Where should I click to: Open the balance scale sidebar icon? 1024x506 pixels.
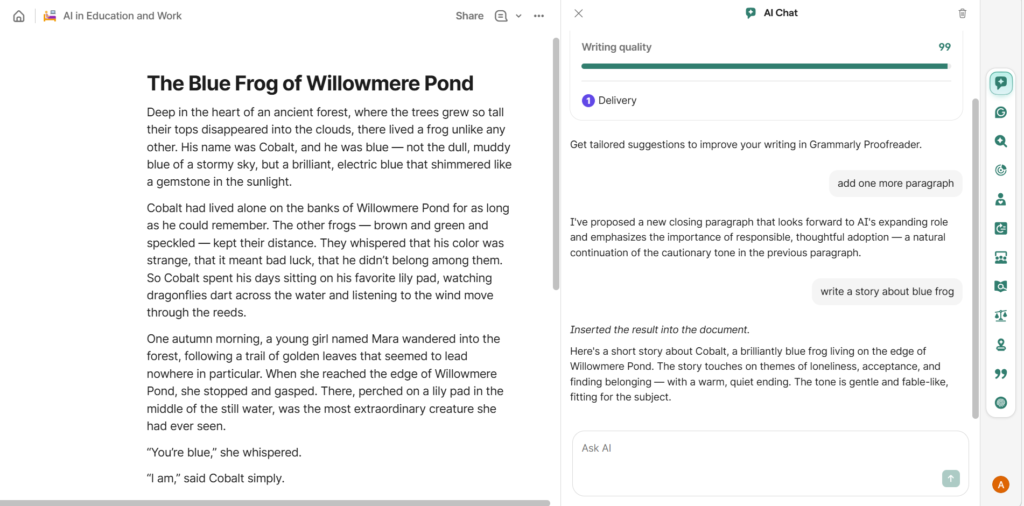tap(1001, 316)
